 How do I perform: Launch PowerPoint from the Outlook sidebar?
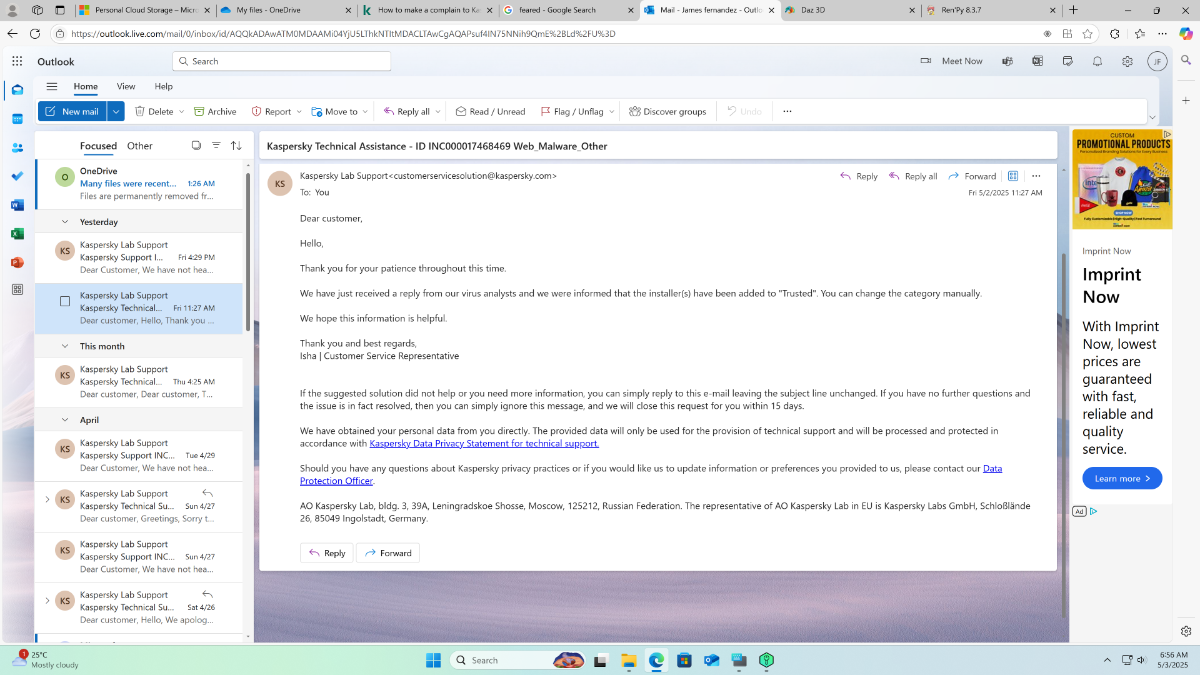tap(17, 262)
